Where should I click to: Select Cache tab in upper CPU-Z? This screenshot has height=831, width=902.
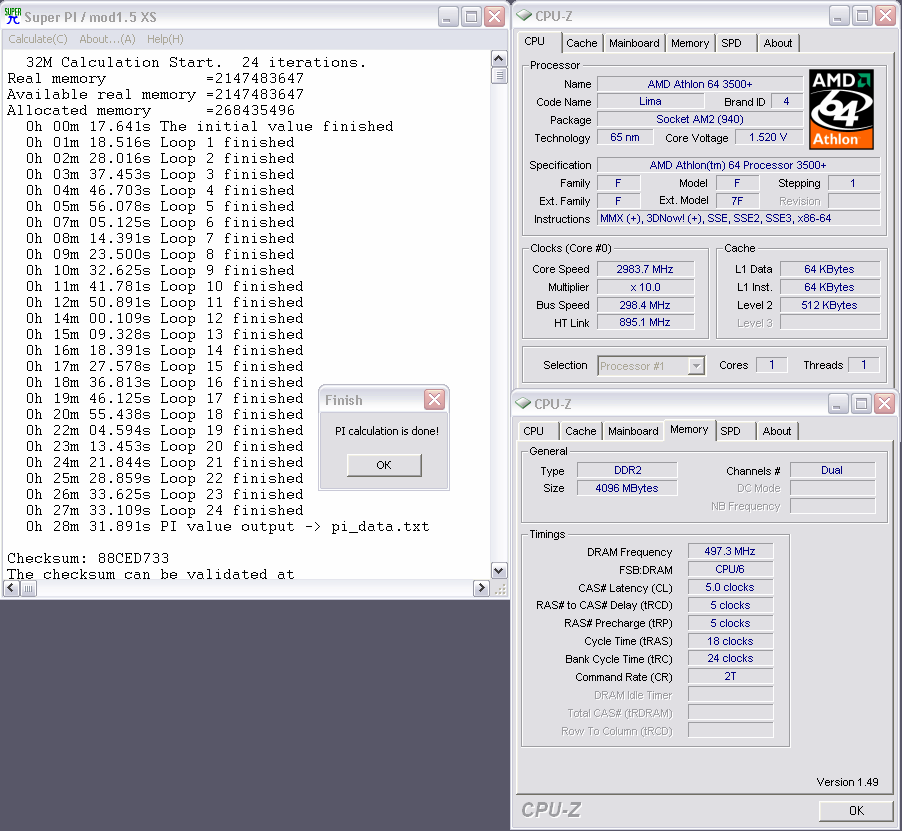tap(582, 43)
